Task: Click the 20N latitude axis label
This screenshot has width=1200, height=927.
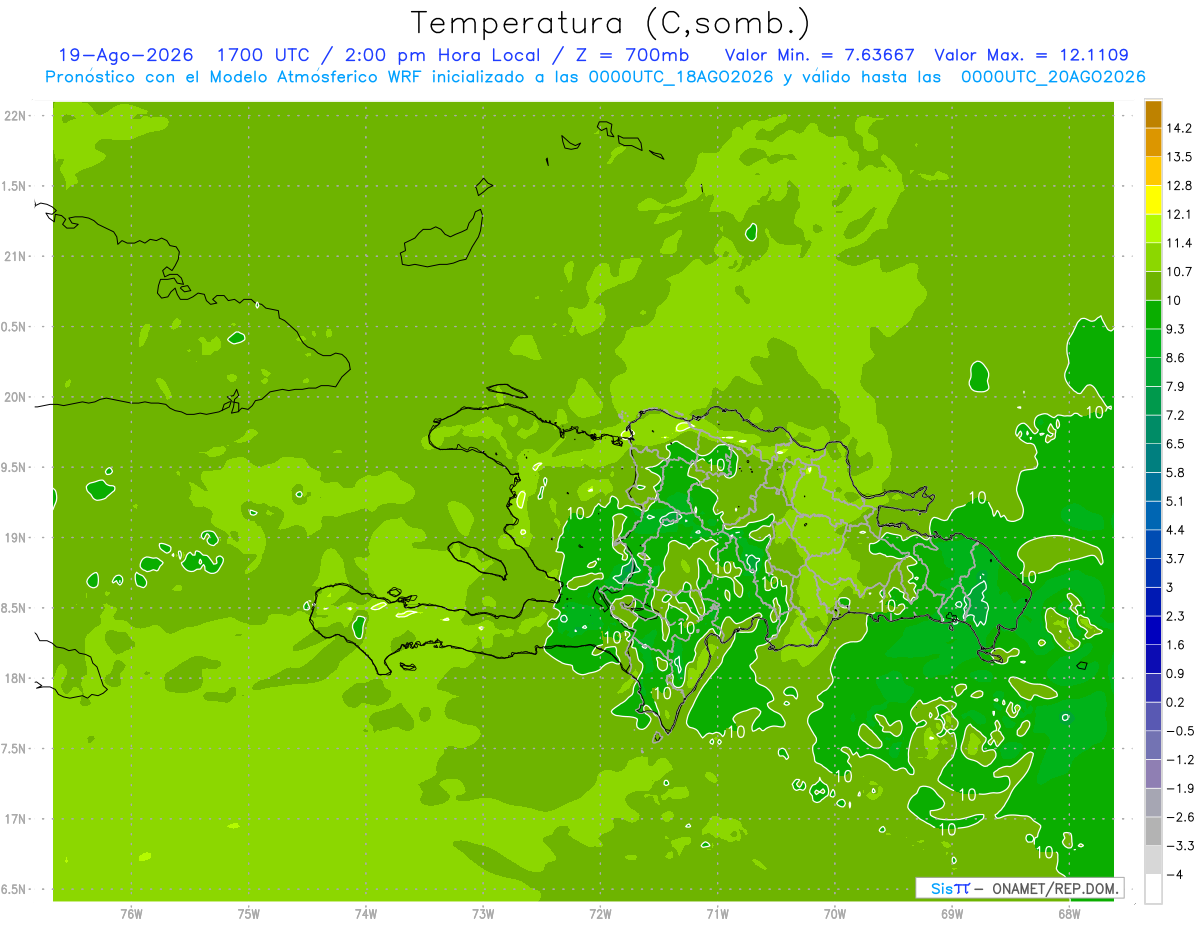Action: (15, 397)
